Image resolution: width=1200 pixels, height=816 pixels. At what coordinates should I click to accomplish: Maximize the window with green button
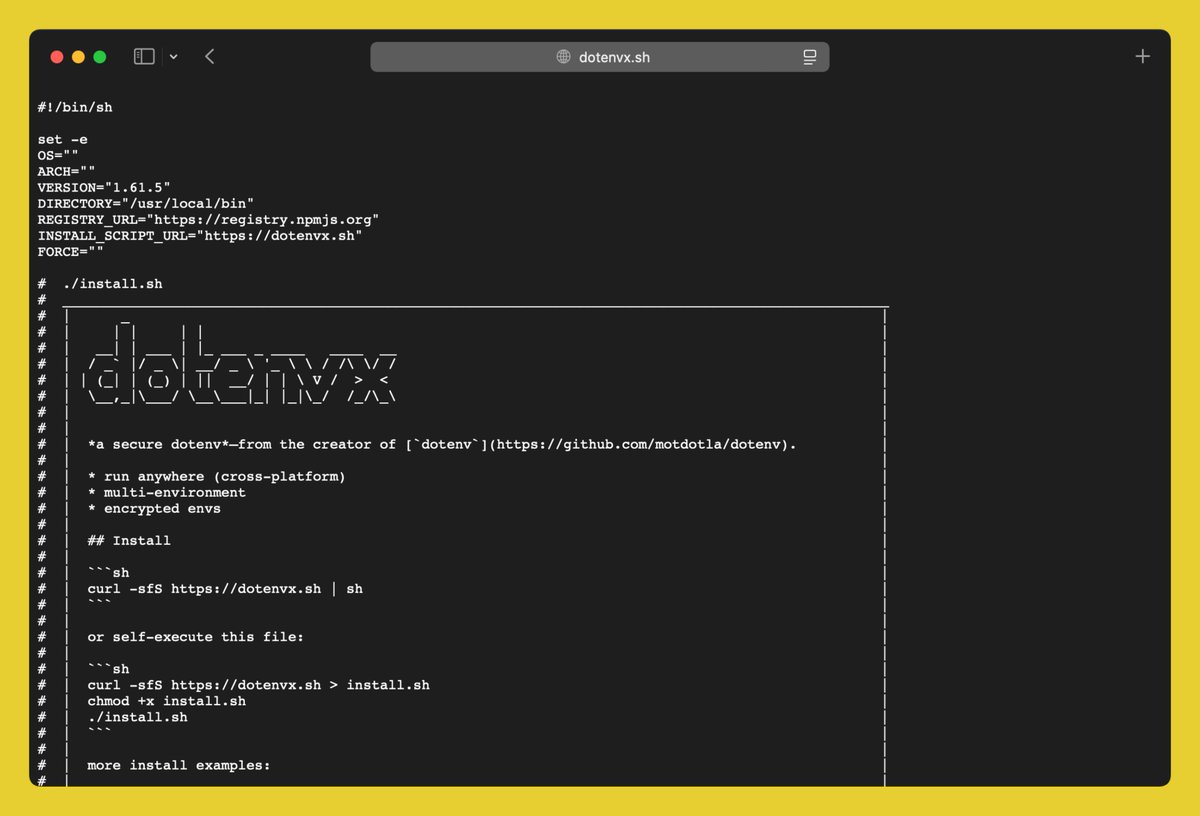tap(100, 57)
